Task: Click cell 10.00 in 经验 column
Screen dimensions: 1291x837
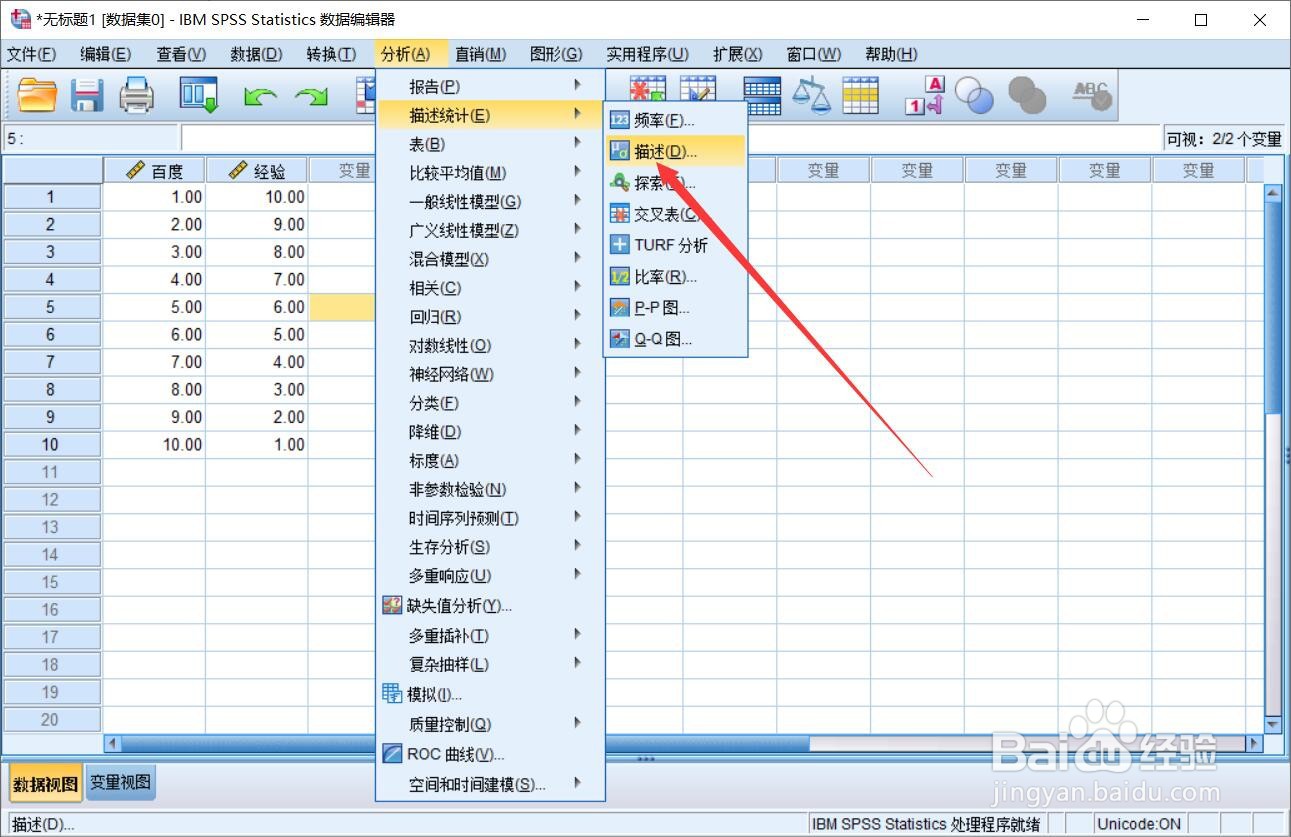Action: click(x=257, y=197)
